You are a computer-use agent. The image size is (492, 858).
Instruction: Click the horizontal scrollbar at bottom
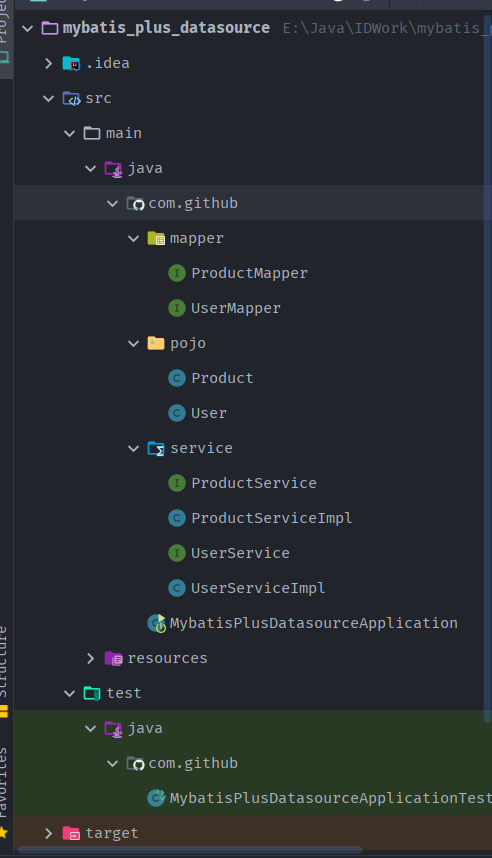(190, 850)
